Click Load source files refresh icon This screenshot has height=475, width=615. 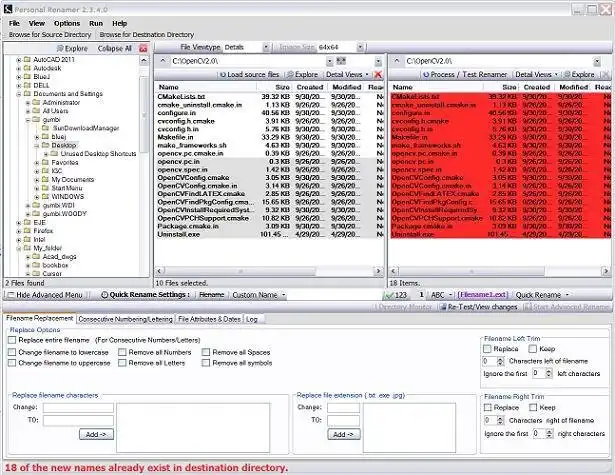tap(223, 75)
